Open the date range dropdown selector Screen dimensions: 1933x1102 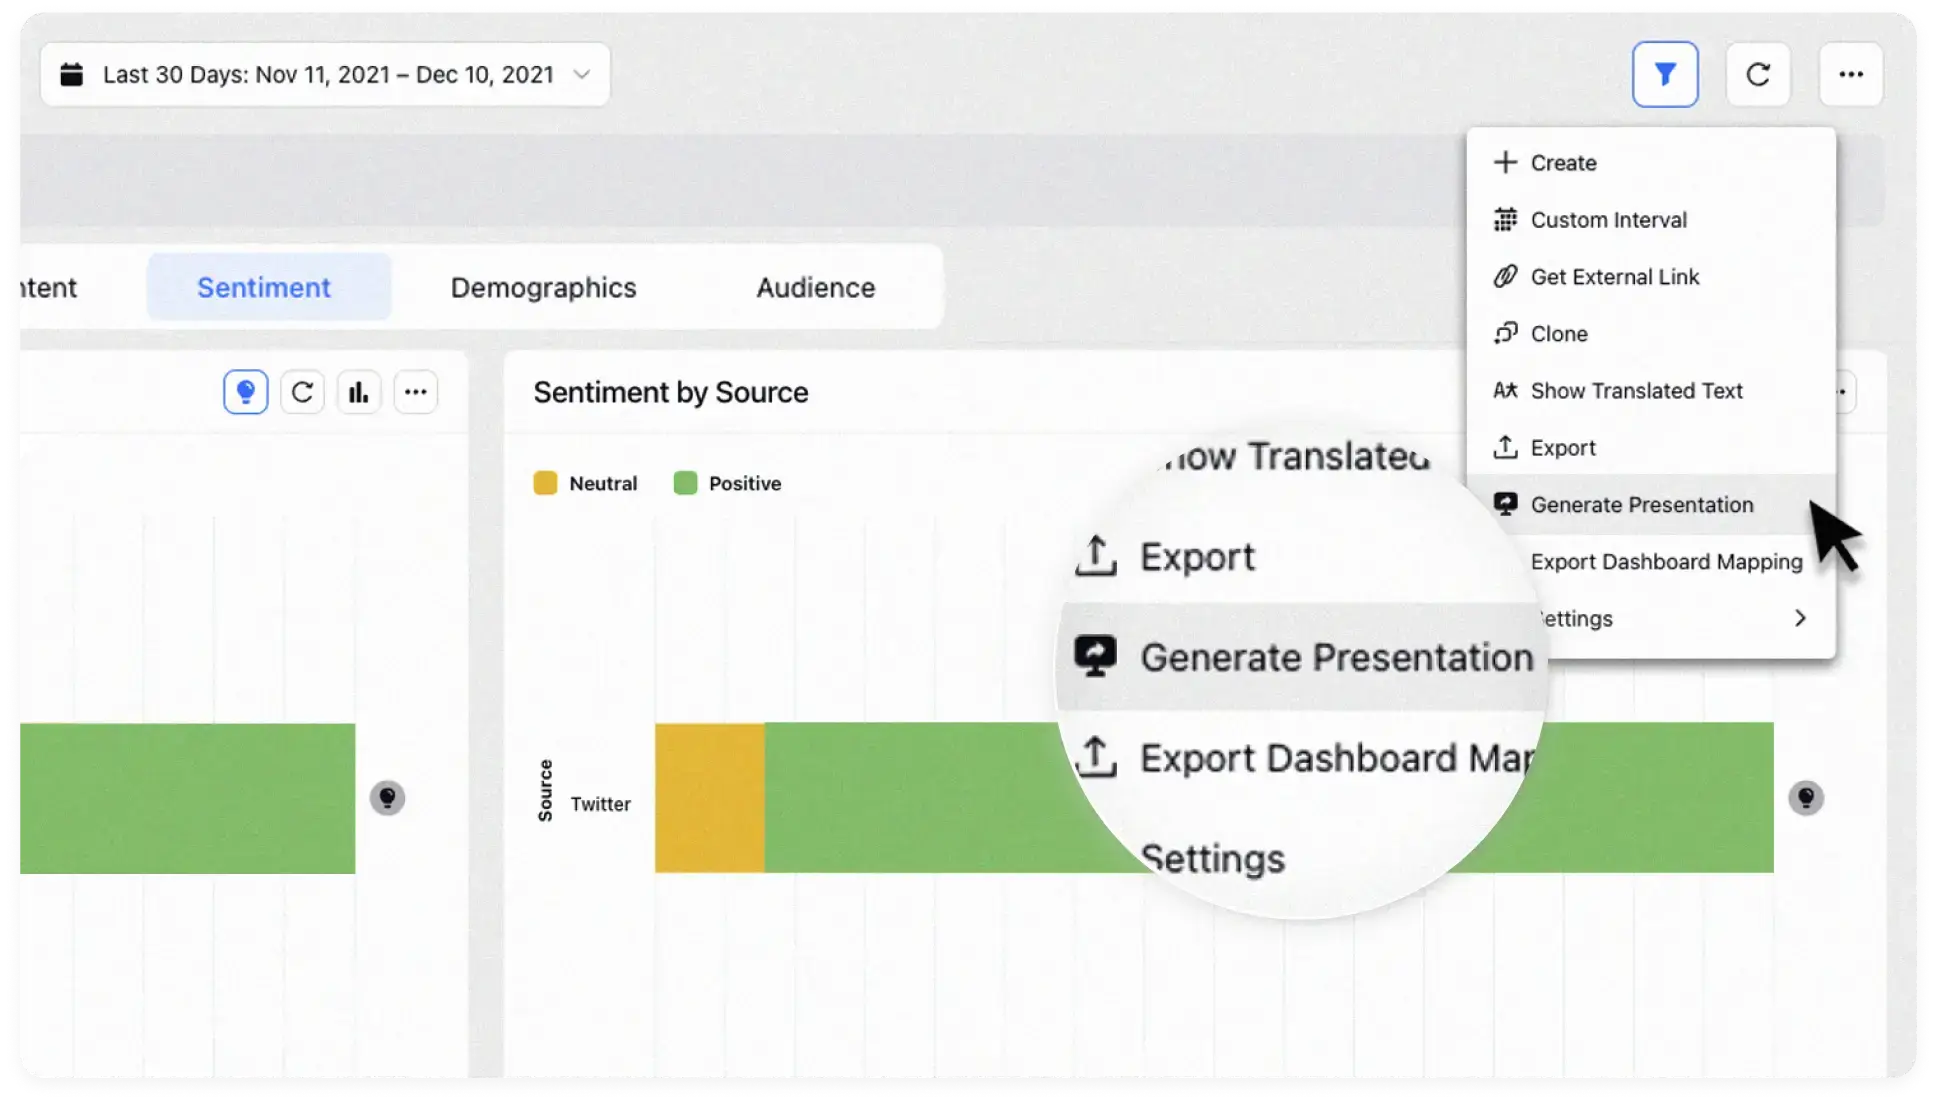(324, 74)
